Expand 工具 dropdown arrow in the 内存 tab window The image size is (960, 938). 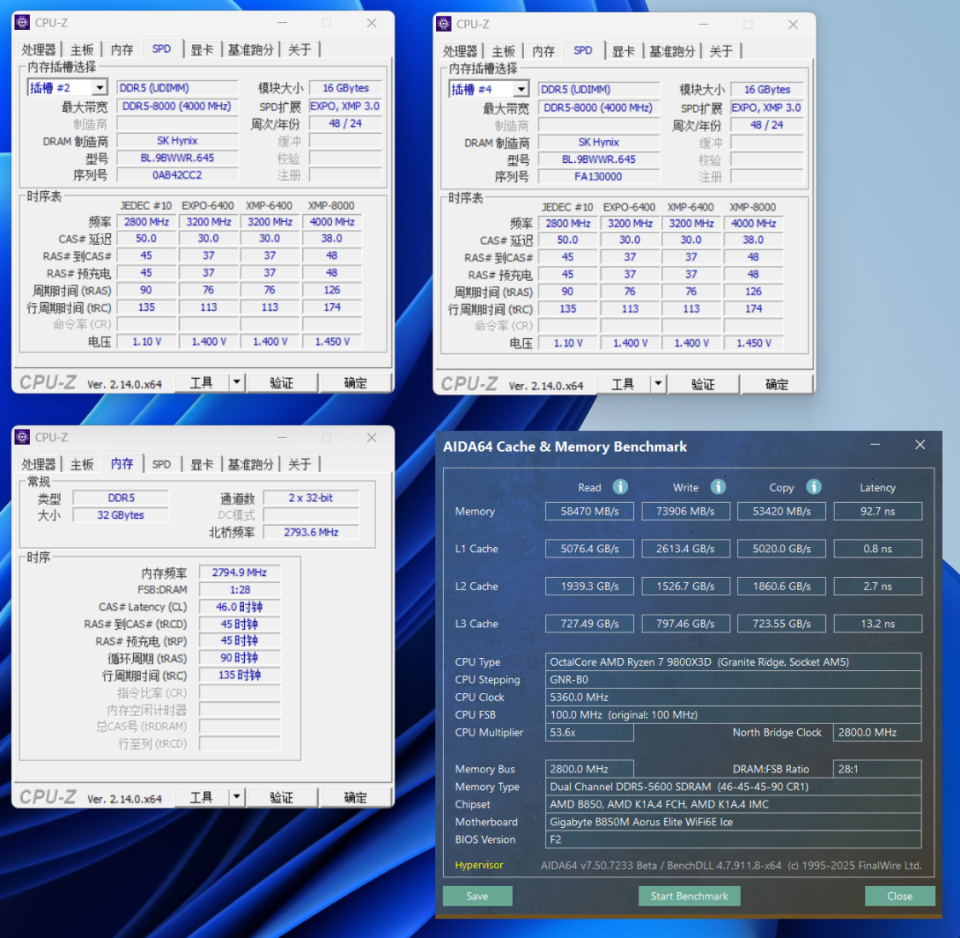click(236, 797)
